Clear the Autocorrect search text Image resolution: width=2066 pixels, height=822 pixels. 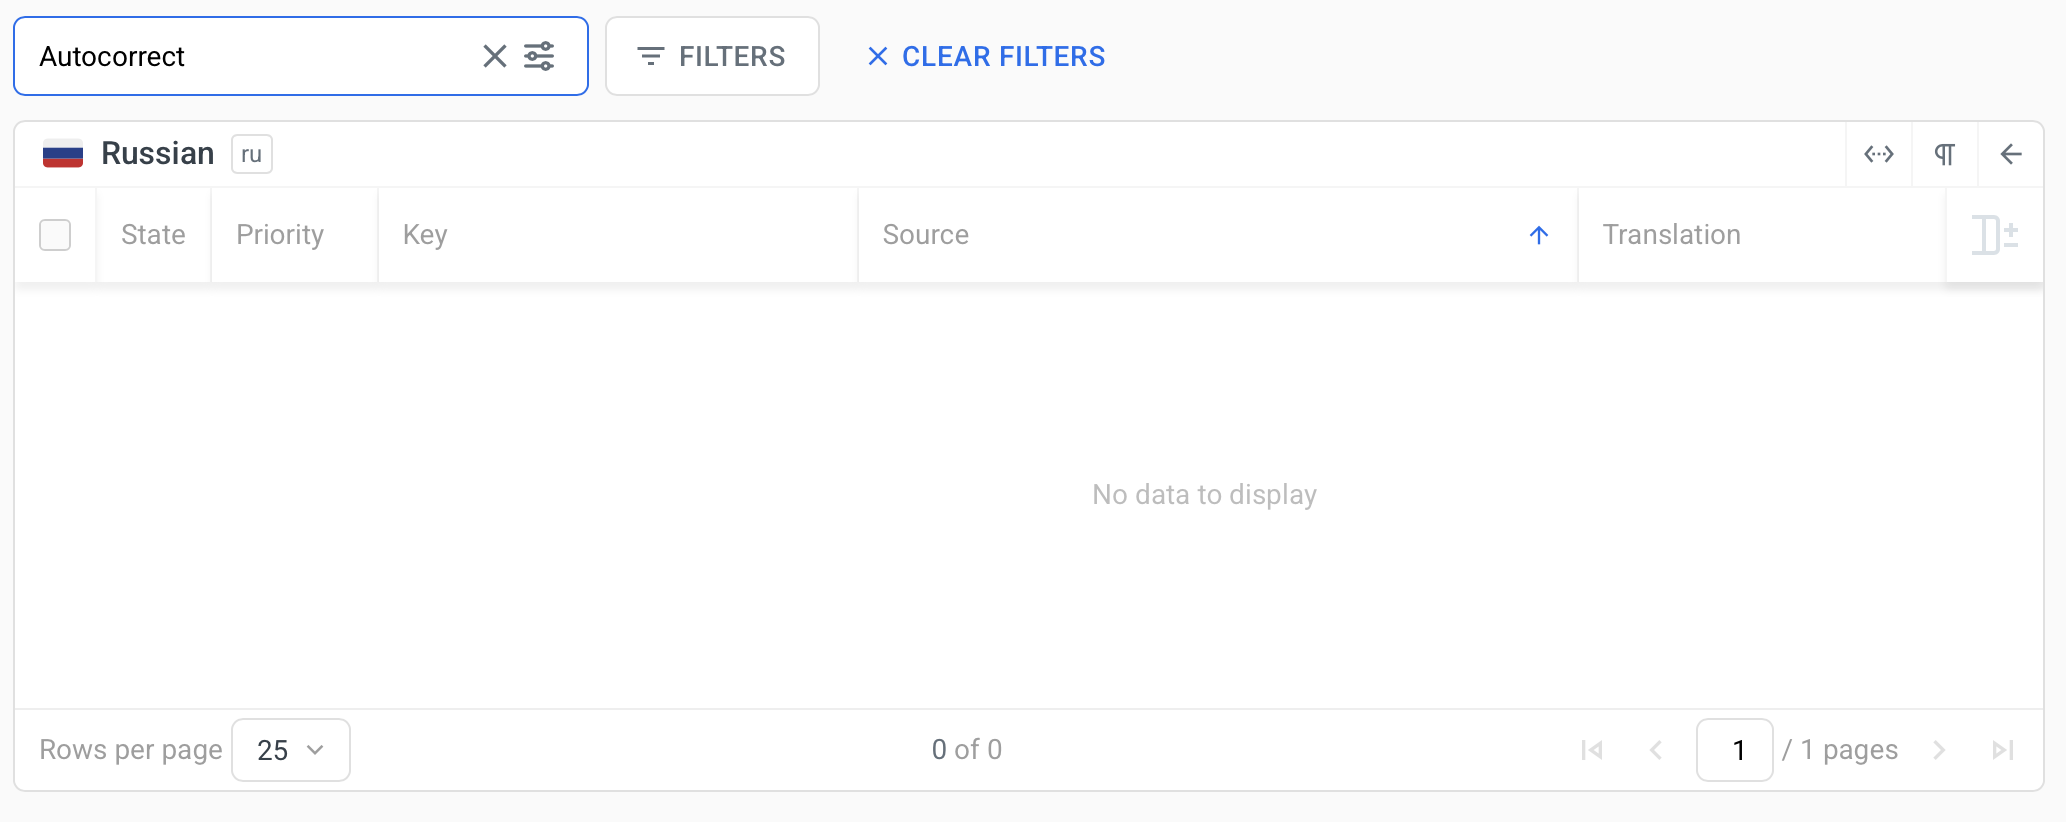point(494,56)
